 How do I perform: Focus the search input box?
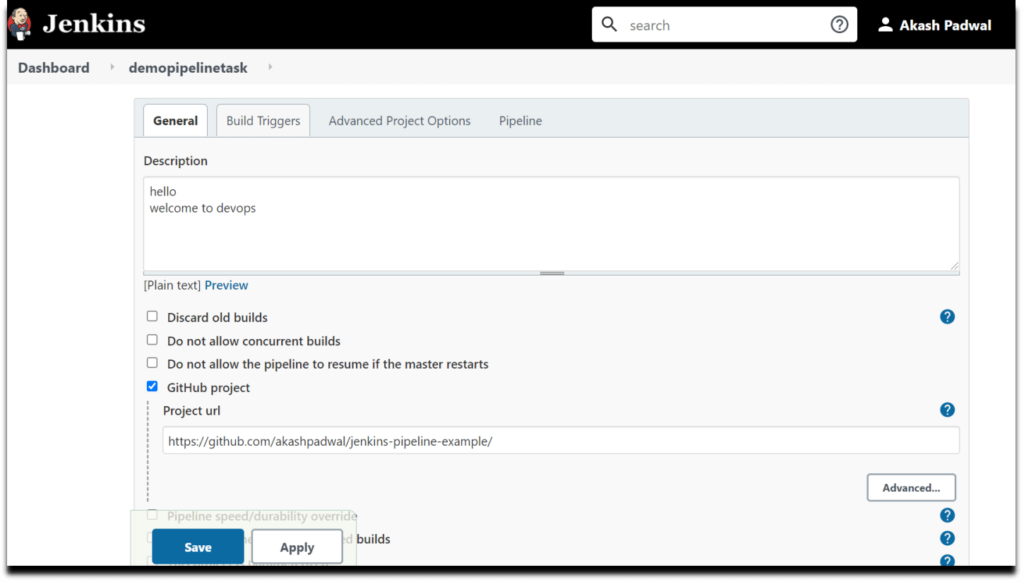(725, 25)
